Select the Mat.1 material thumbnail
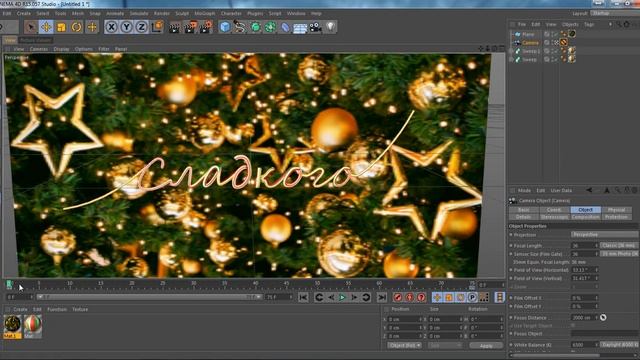Image resolution: width=640 pixels, height=360 pixels. [x=13, y=327]
